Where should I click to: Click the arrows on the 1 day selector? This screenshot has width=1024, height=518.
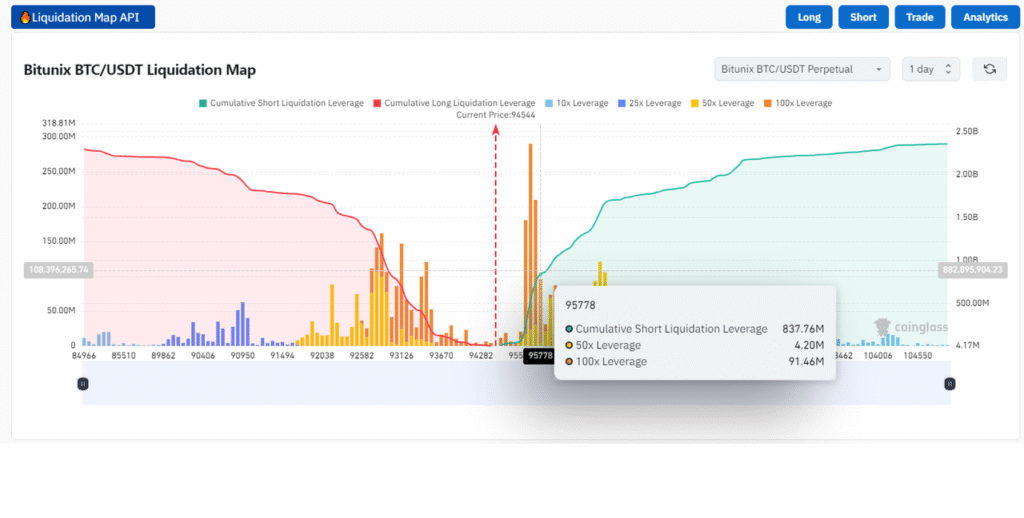pyautogui.click(x=948, y=69)
